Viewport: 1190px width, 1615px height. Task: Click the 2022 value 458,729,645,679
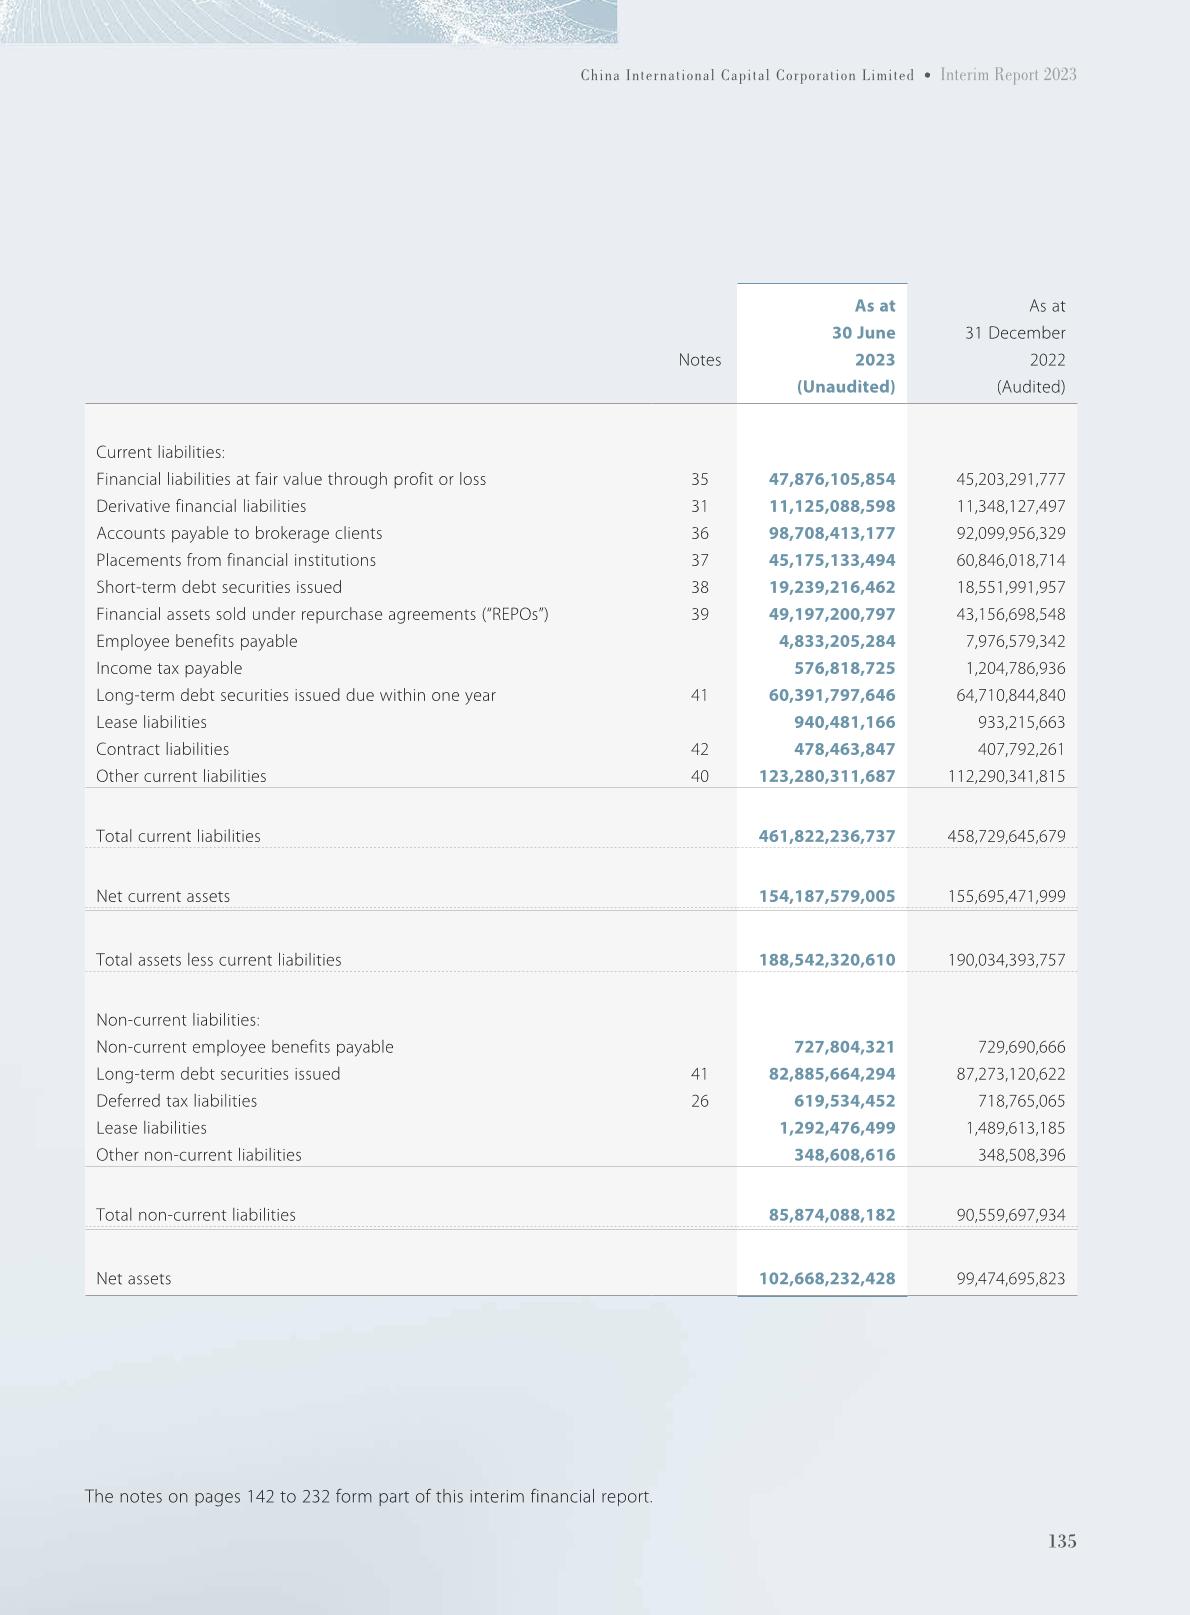[1006, 836]
